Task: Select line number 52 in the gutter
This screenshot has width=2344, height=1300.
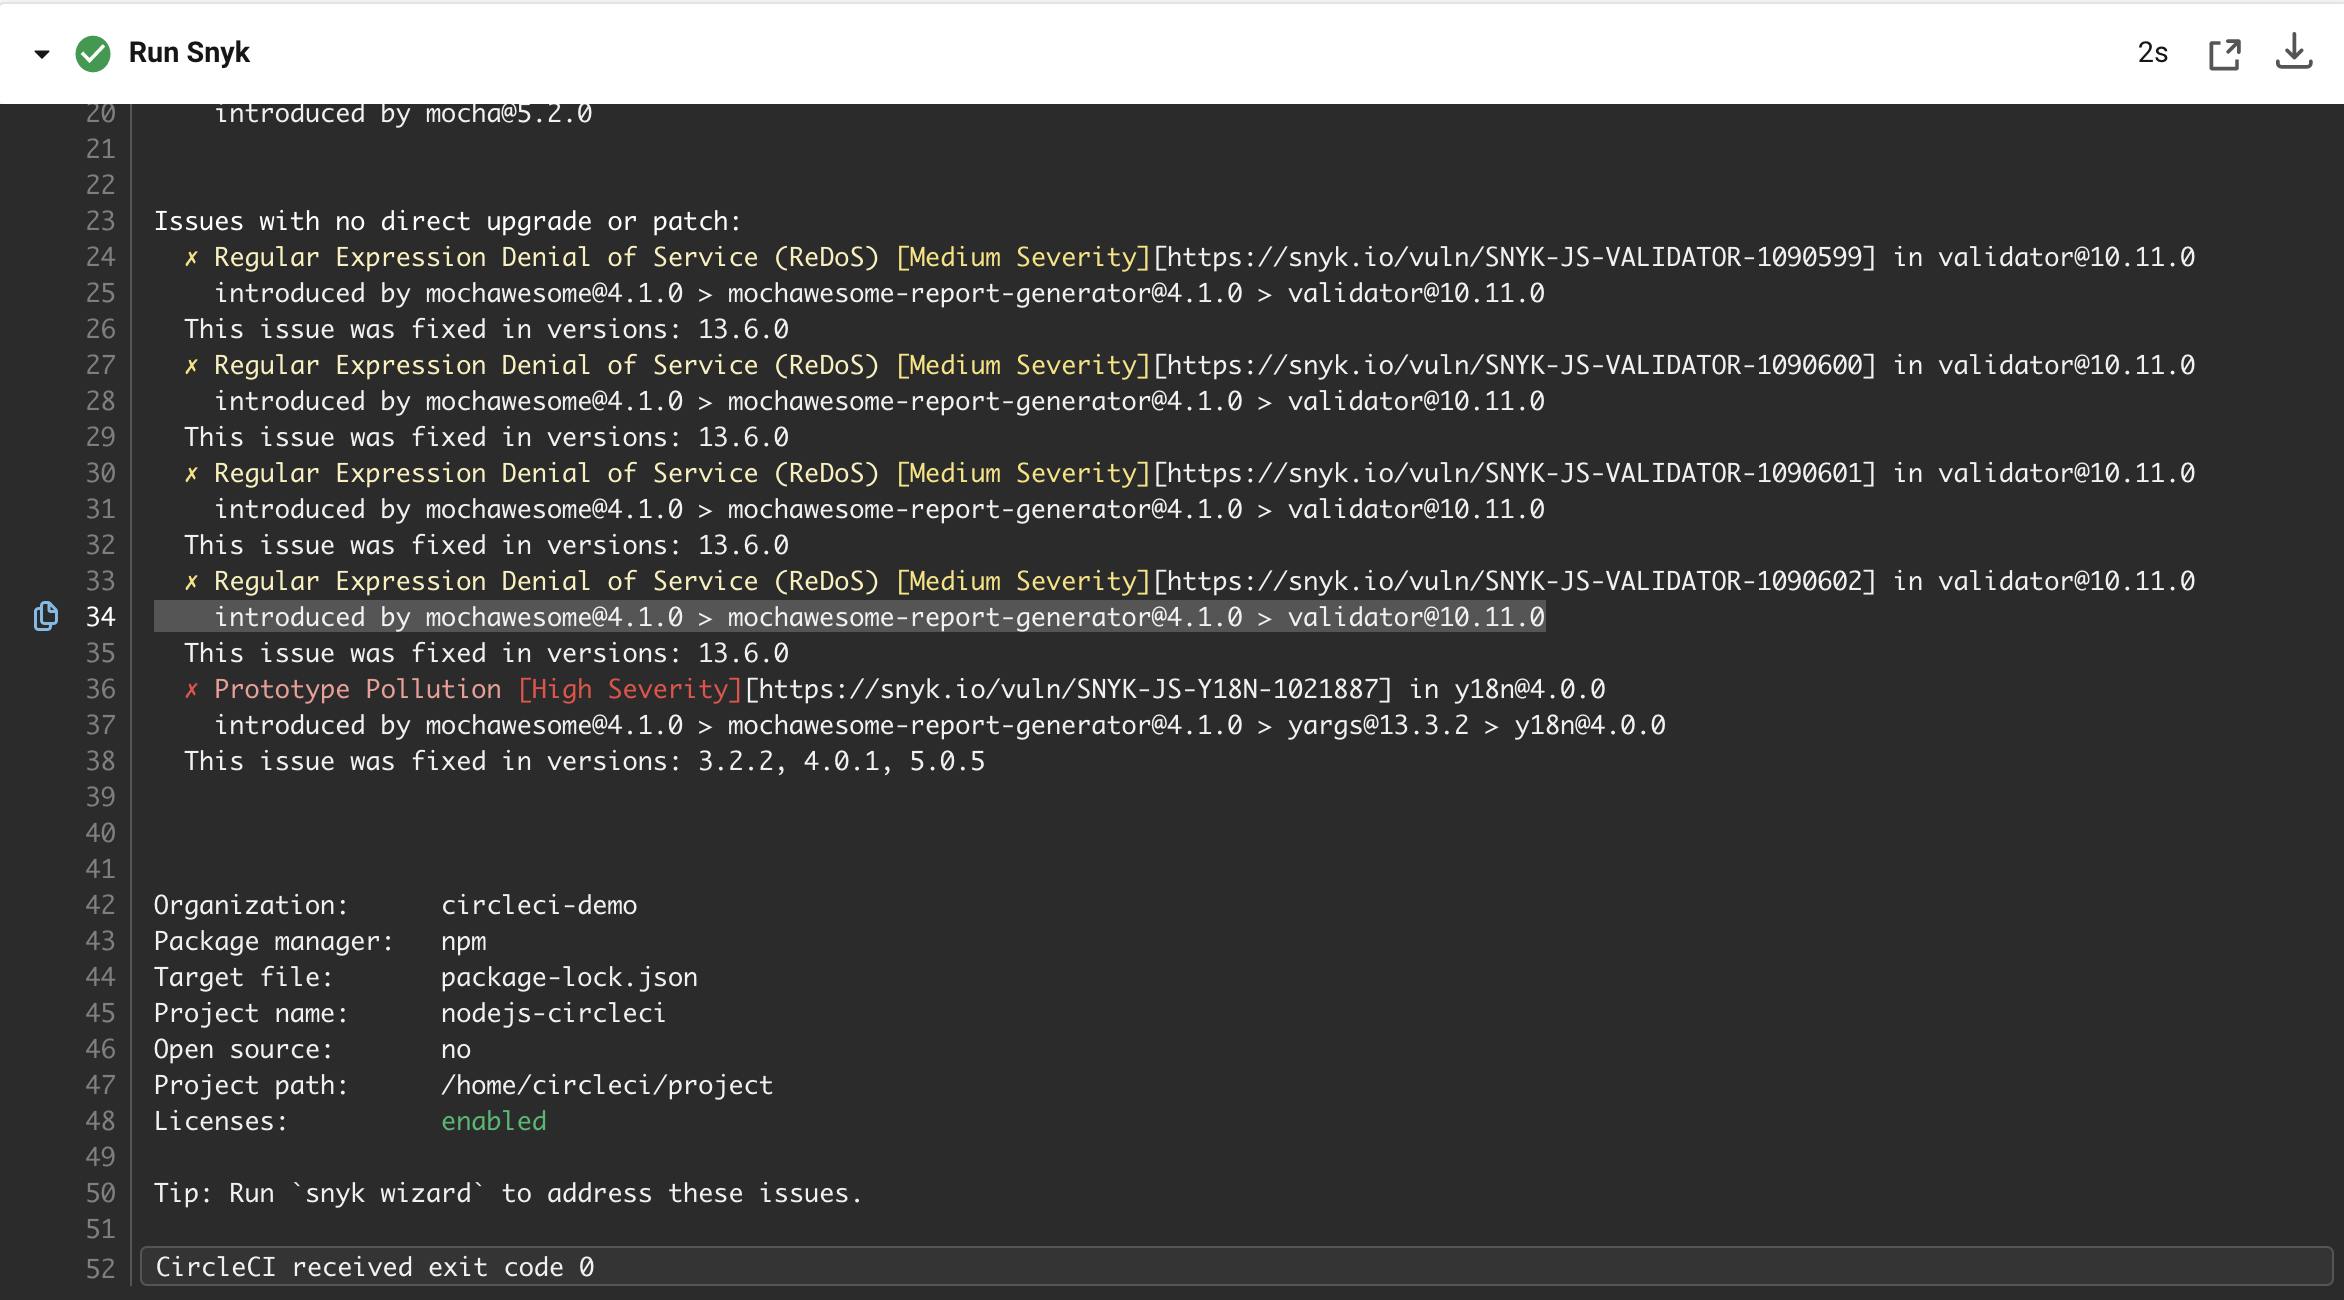Action: point(99,1265)
